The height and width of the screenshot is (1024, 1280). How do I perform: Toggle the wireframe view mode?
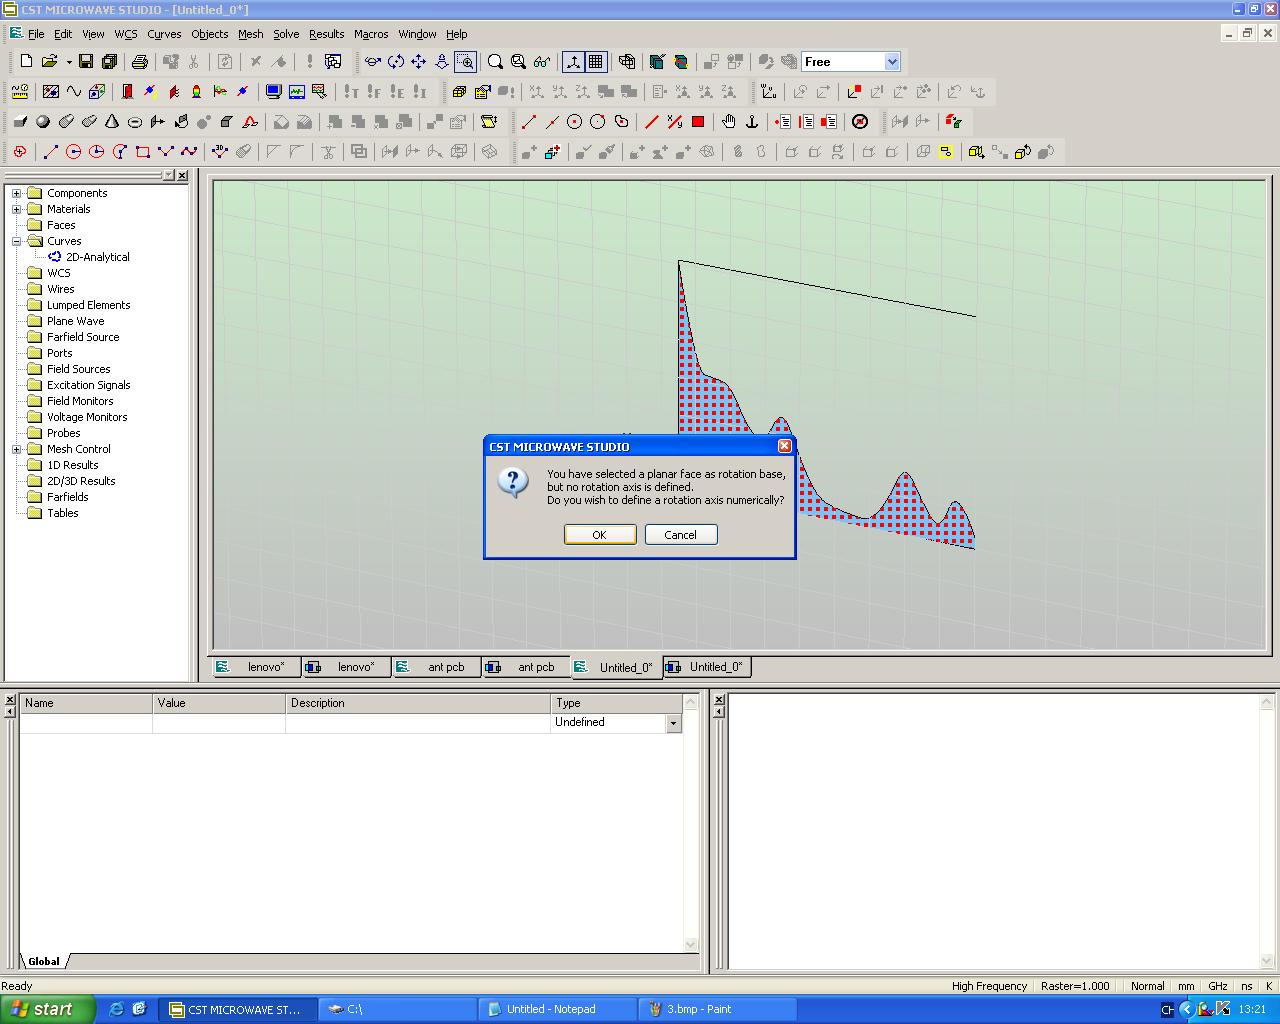click(627, 62)
